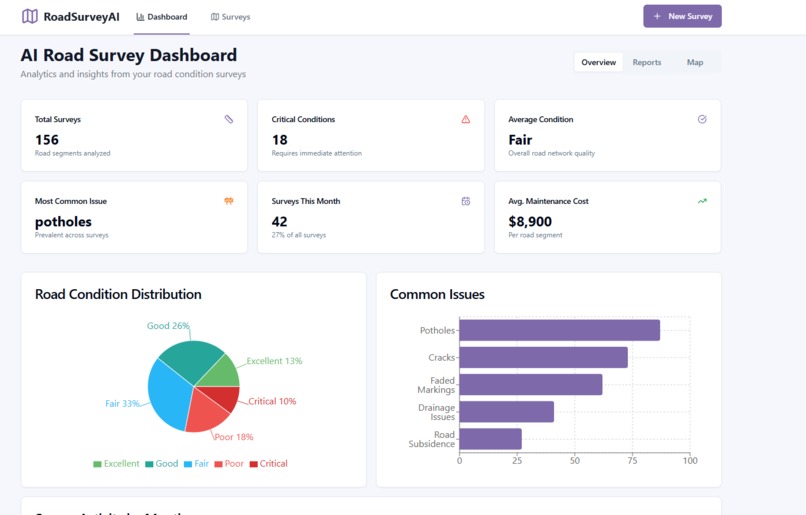806x515 pixels.
Task: Click the RoadSurveyAI brand name link
Action: [x=81, y=17]
